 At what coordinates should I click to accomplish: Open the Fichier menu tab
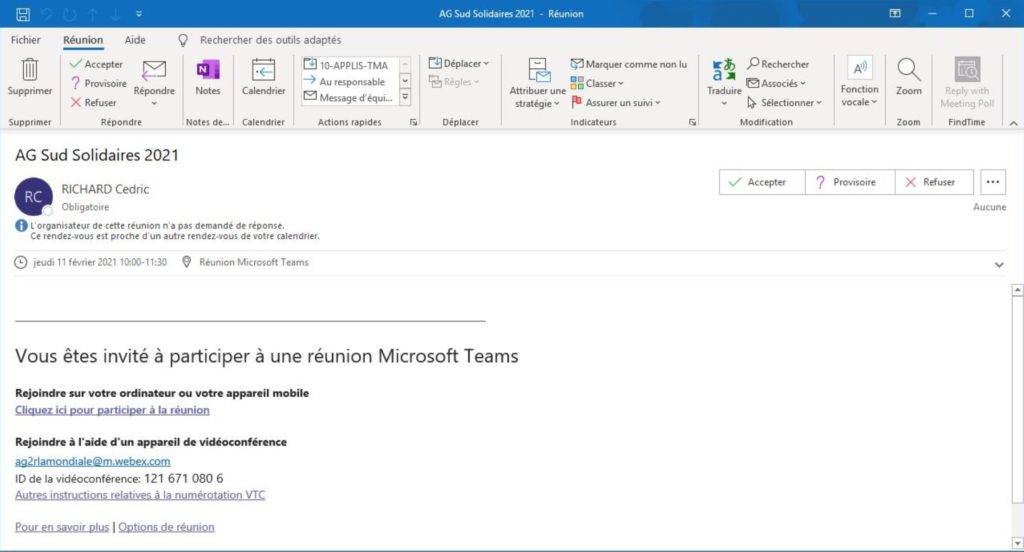[25, 40]
